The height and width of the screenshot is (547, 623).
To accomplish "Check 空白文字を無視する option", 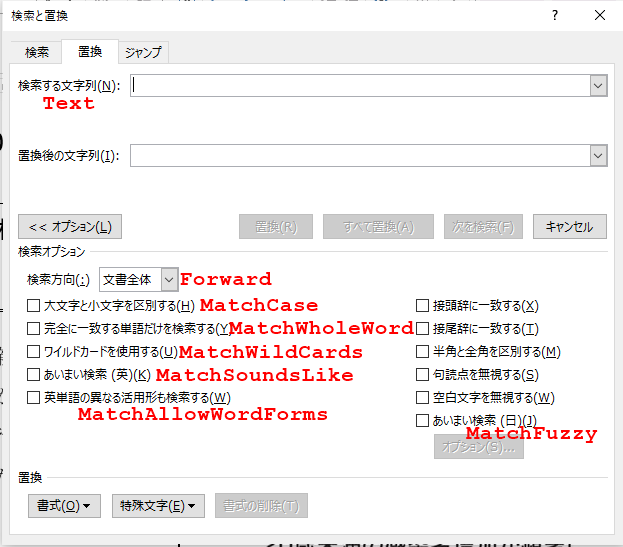I will coord(422,398).
